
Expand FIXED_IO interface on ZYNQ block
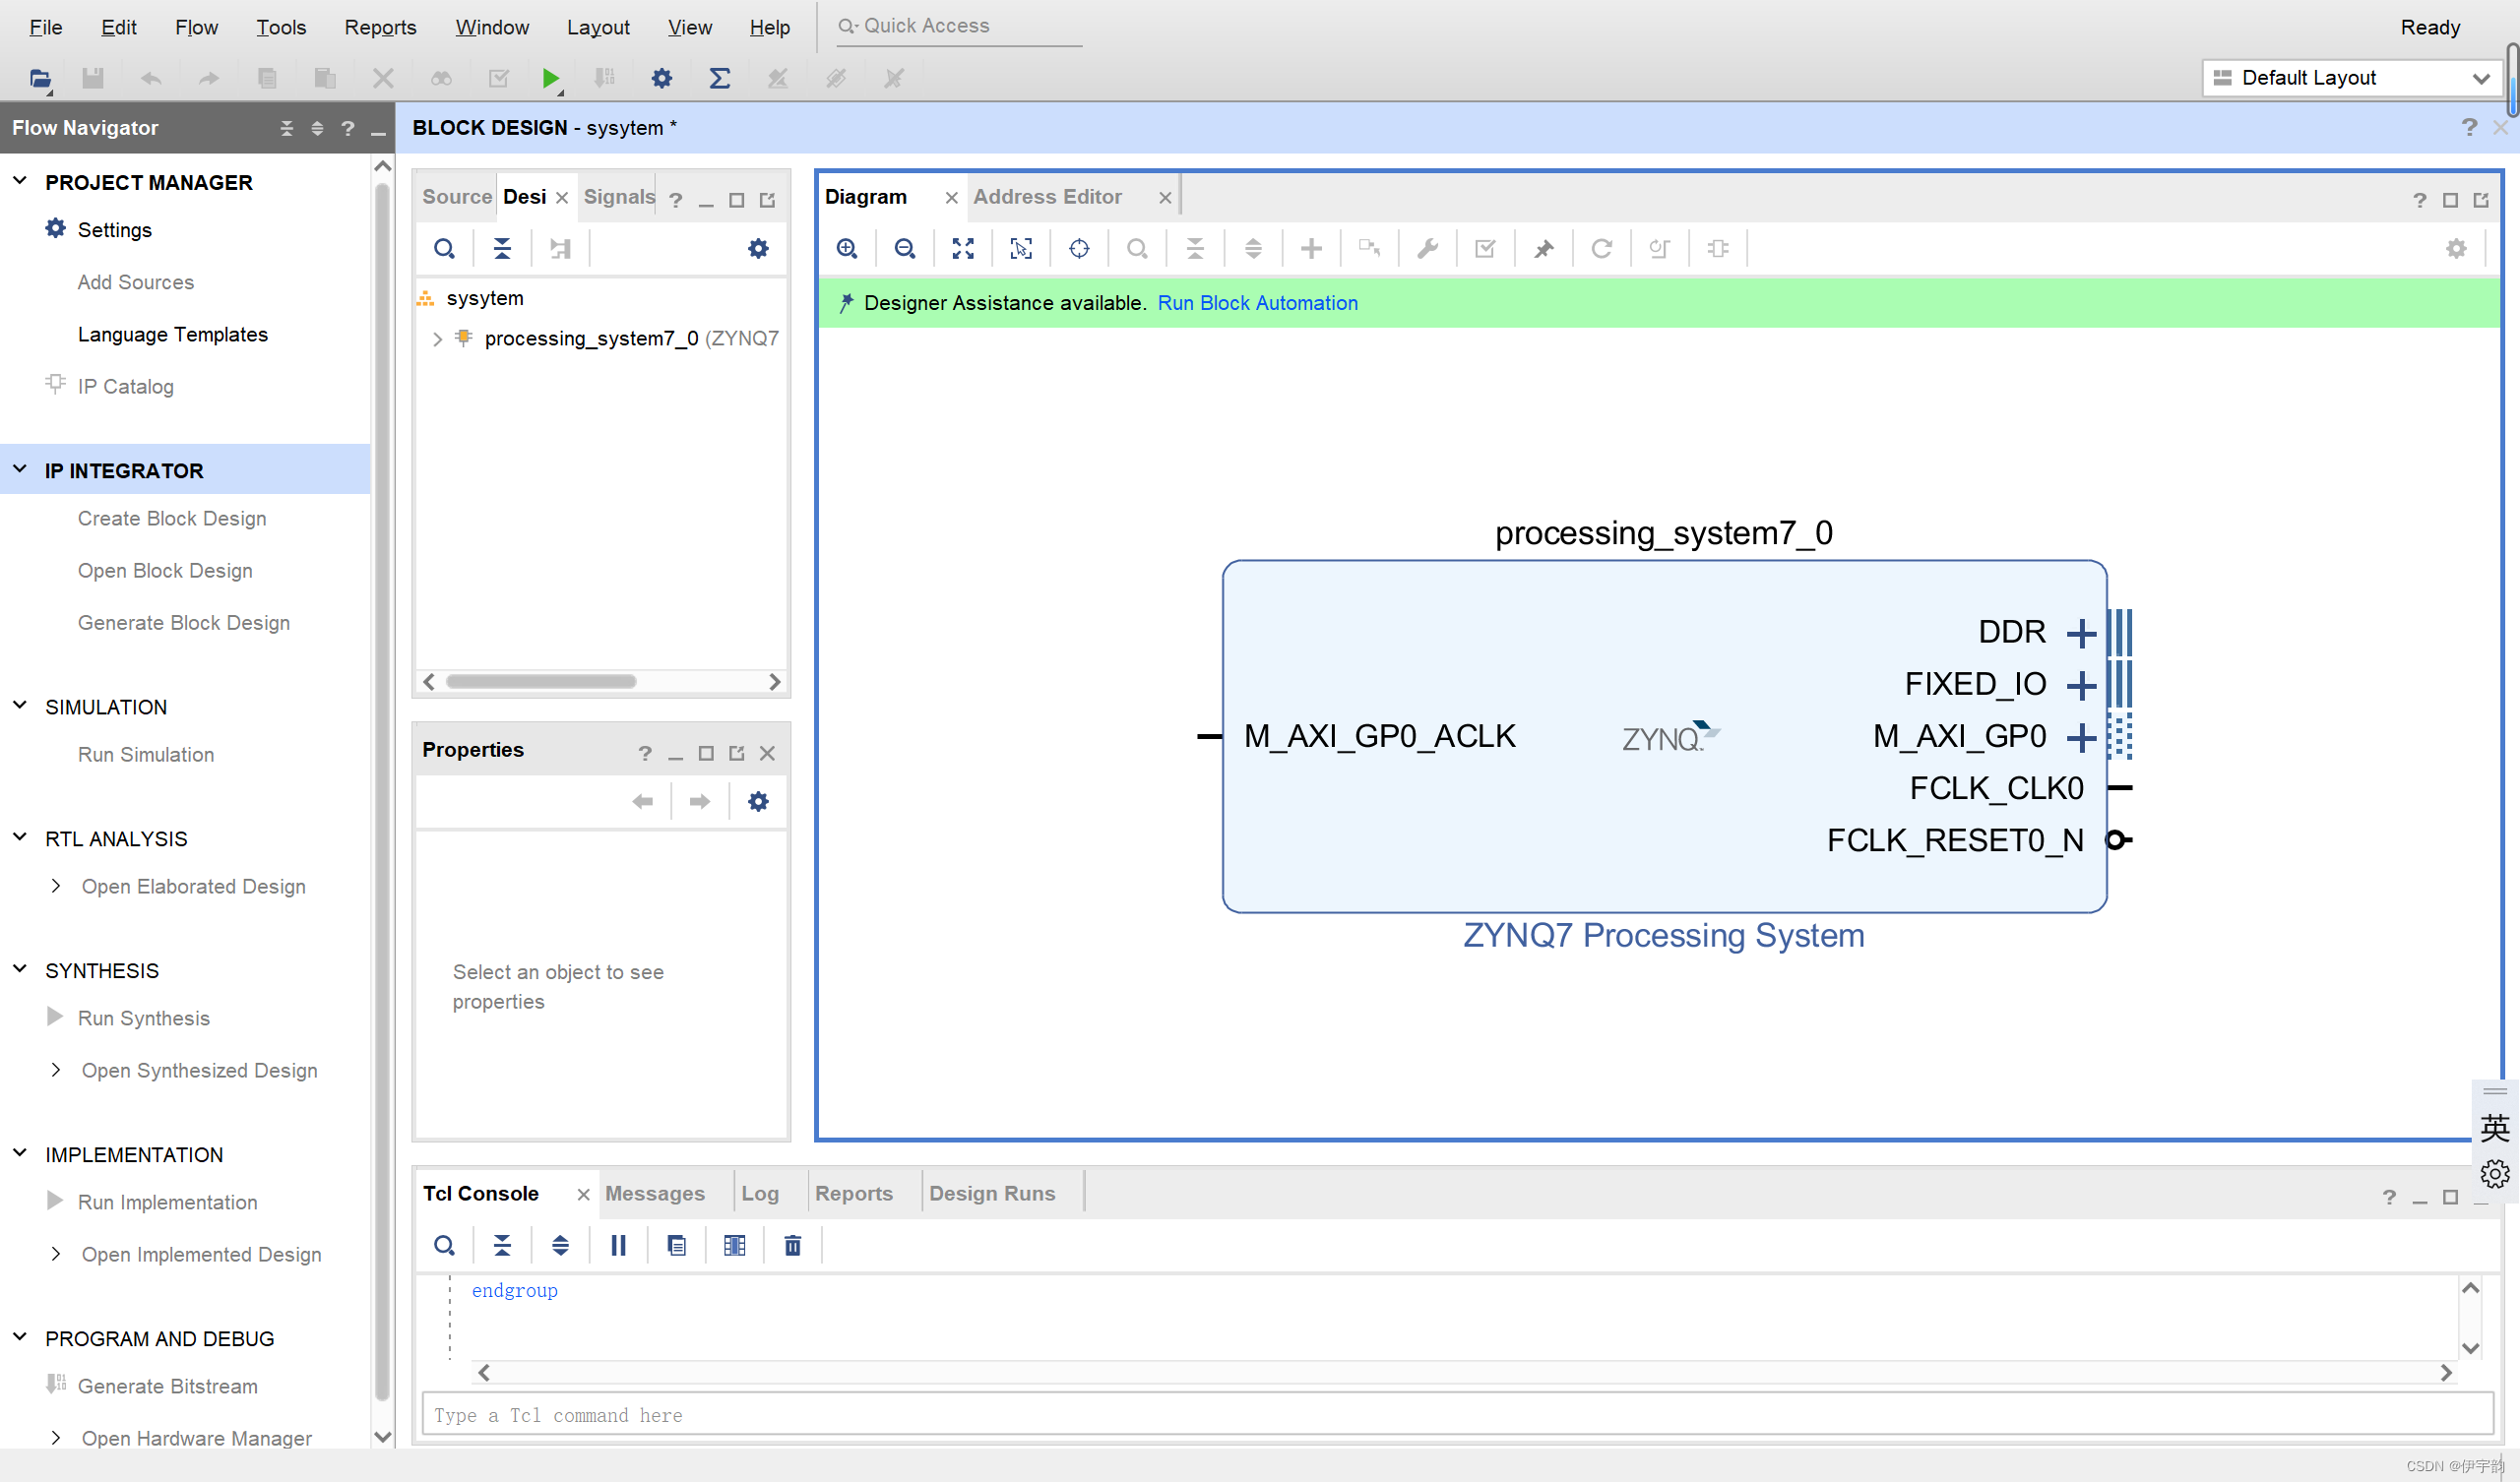[x=2081, y=685]
